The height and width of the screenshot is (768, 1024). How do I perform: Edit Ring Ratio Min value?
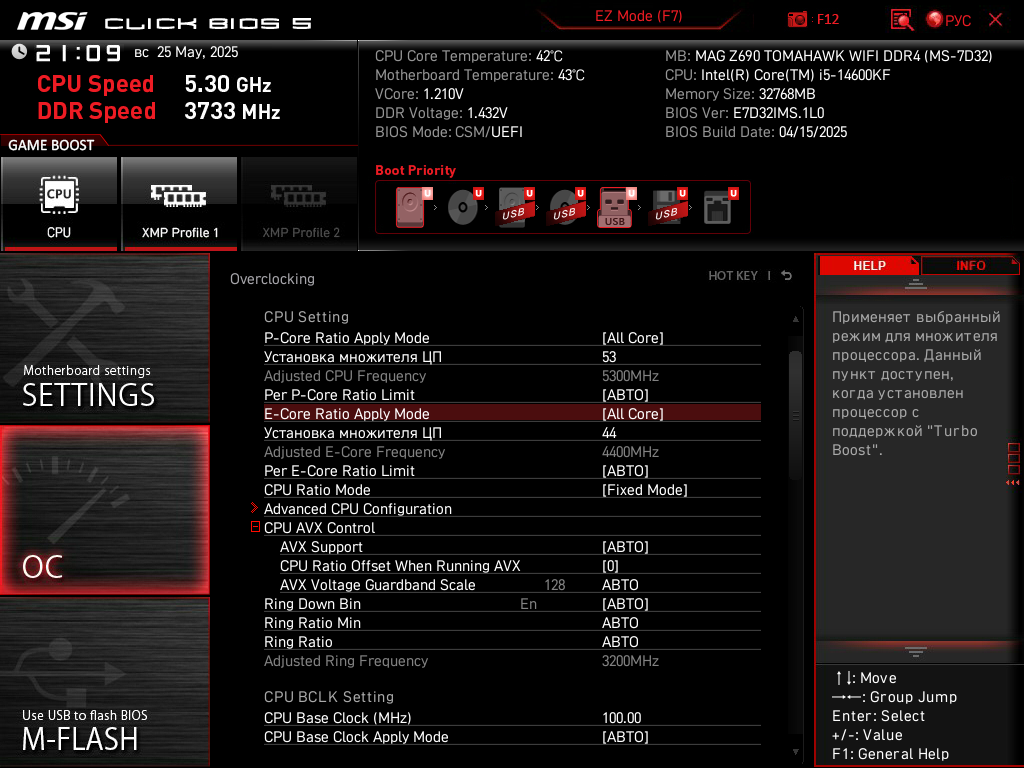click(620, 623)
